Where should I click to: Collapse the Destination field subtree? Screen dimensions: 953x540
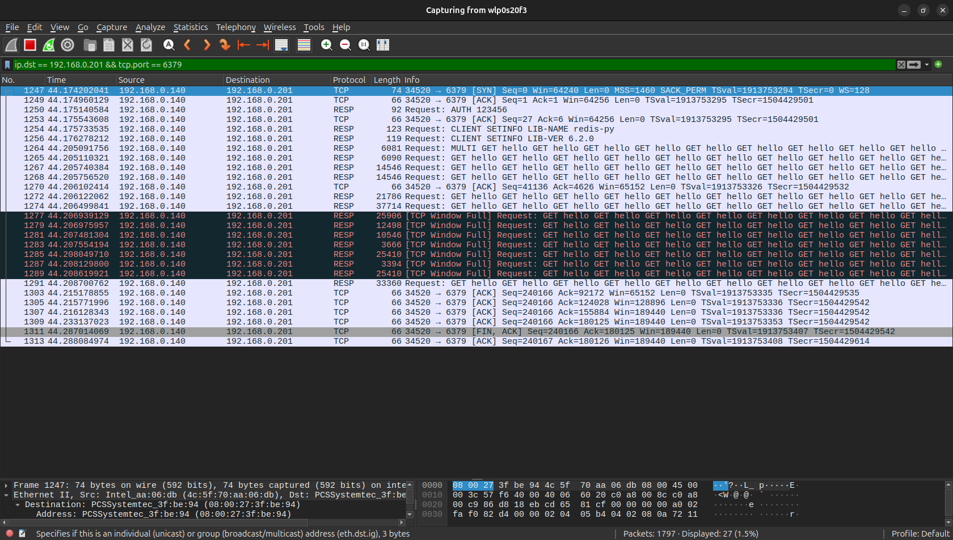click(17, 504)
